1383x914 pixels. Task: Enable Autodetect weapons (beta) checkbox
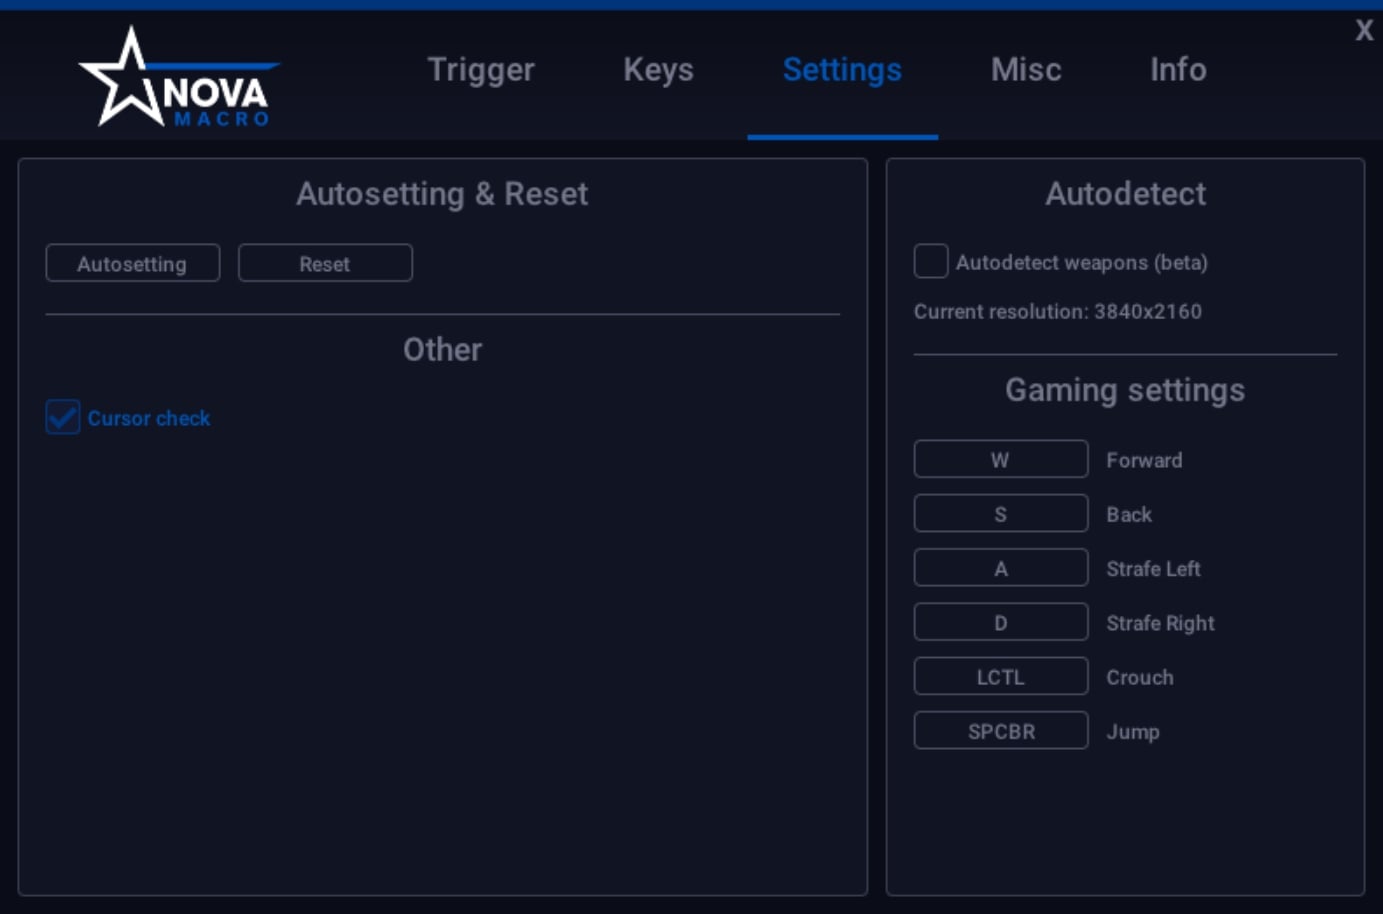click(x=931, y=262)
